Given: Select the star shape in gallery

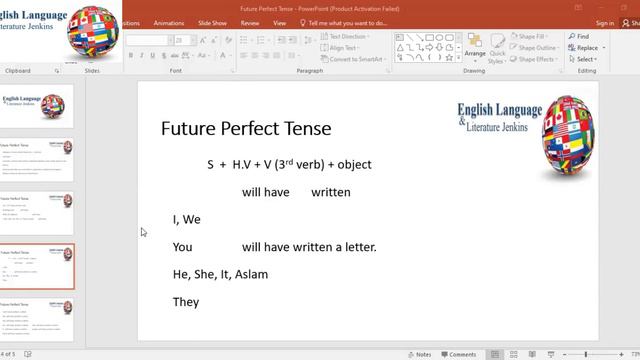Looking at the screenshot, I should coord(449,58).
